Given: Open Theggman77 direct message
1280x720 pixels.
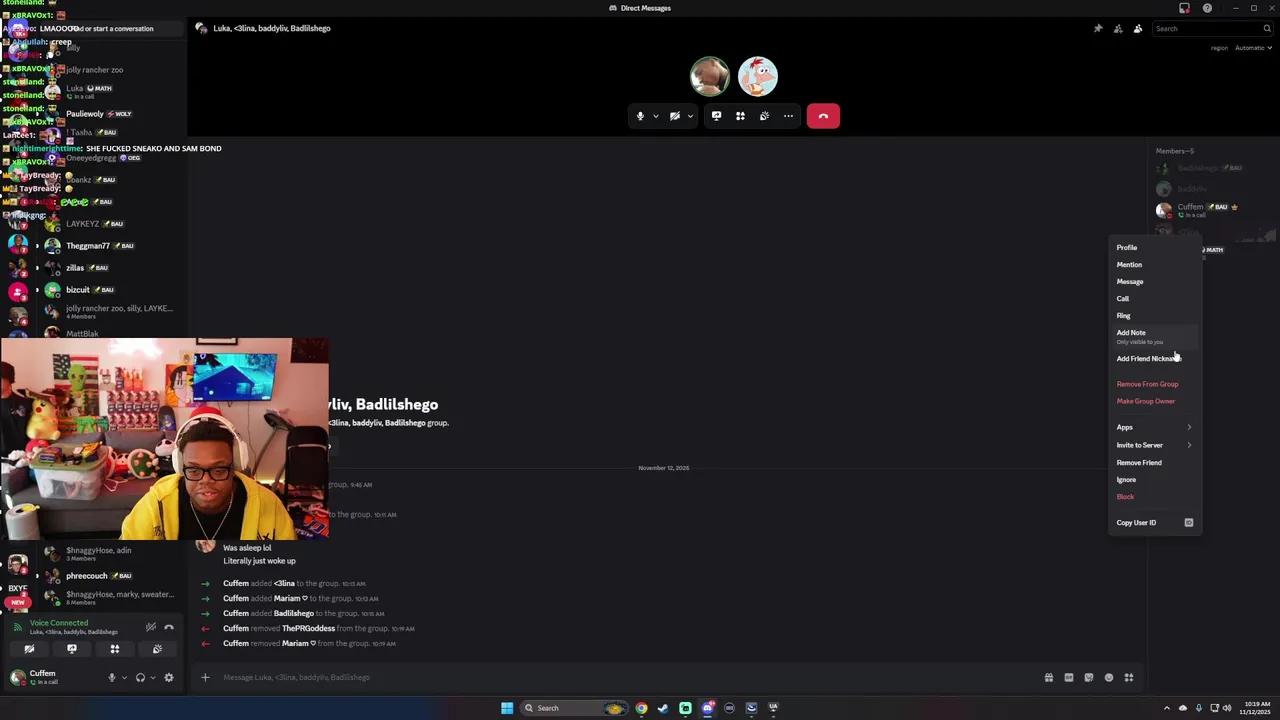Looking at the screenshot, I should [110, 246].
